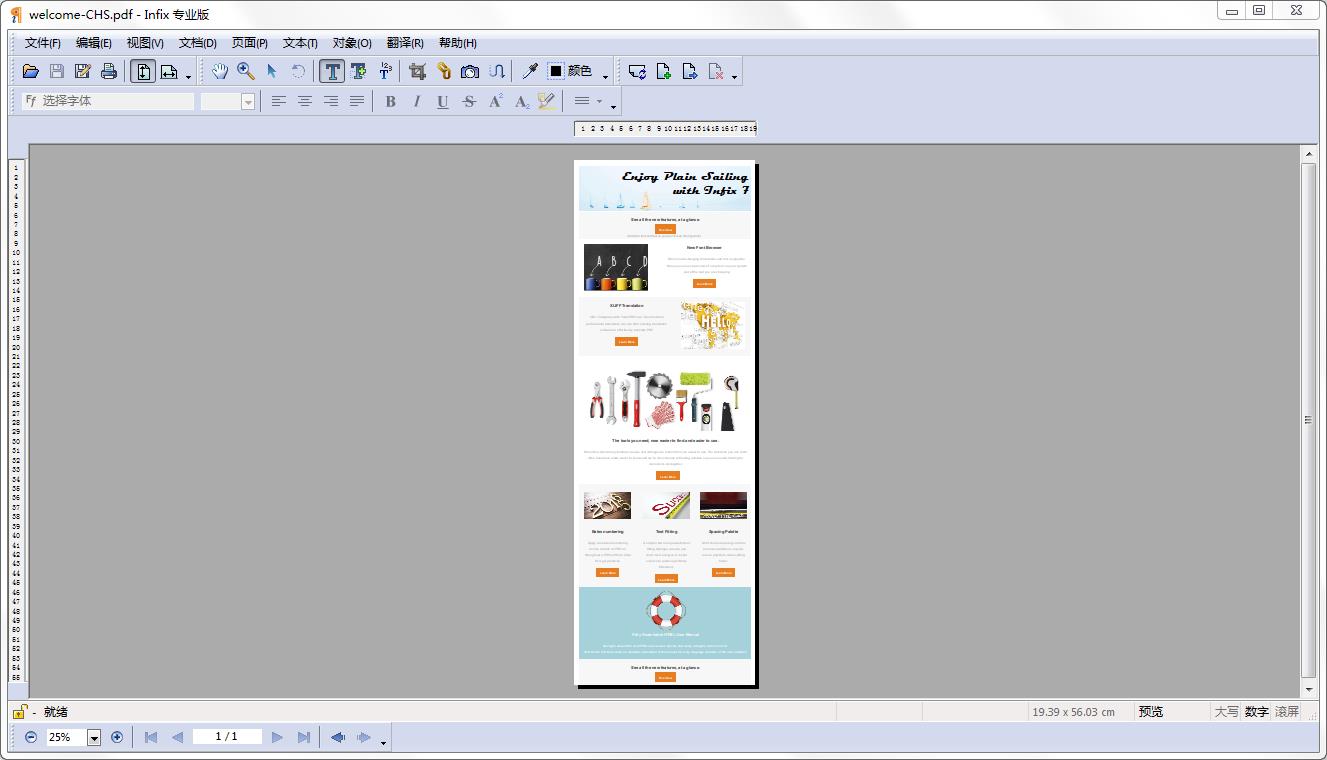Select the Zoom magnifier tool
Screen dimensions: 1327x760
pyautogui.click(x=244, y=71)
